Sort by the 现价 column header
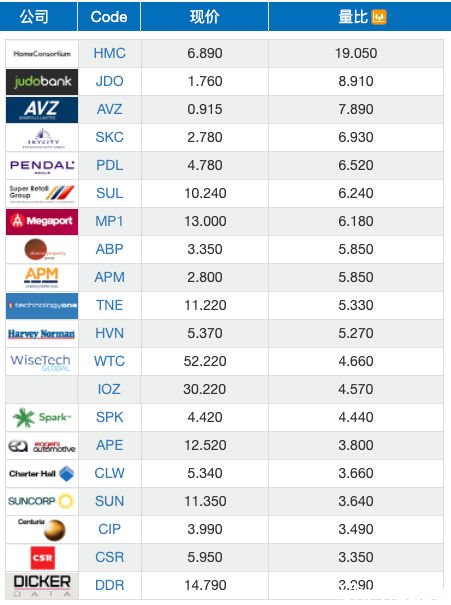The height and width of the screenshot is (605, 451). pyautogui.click(x=205, y=17)
